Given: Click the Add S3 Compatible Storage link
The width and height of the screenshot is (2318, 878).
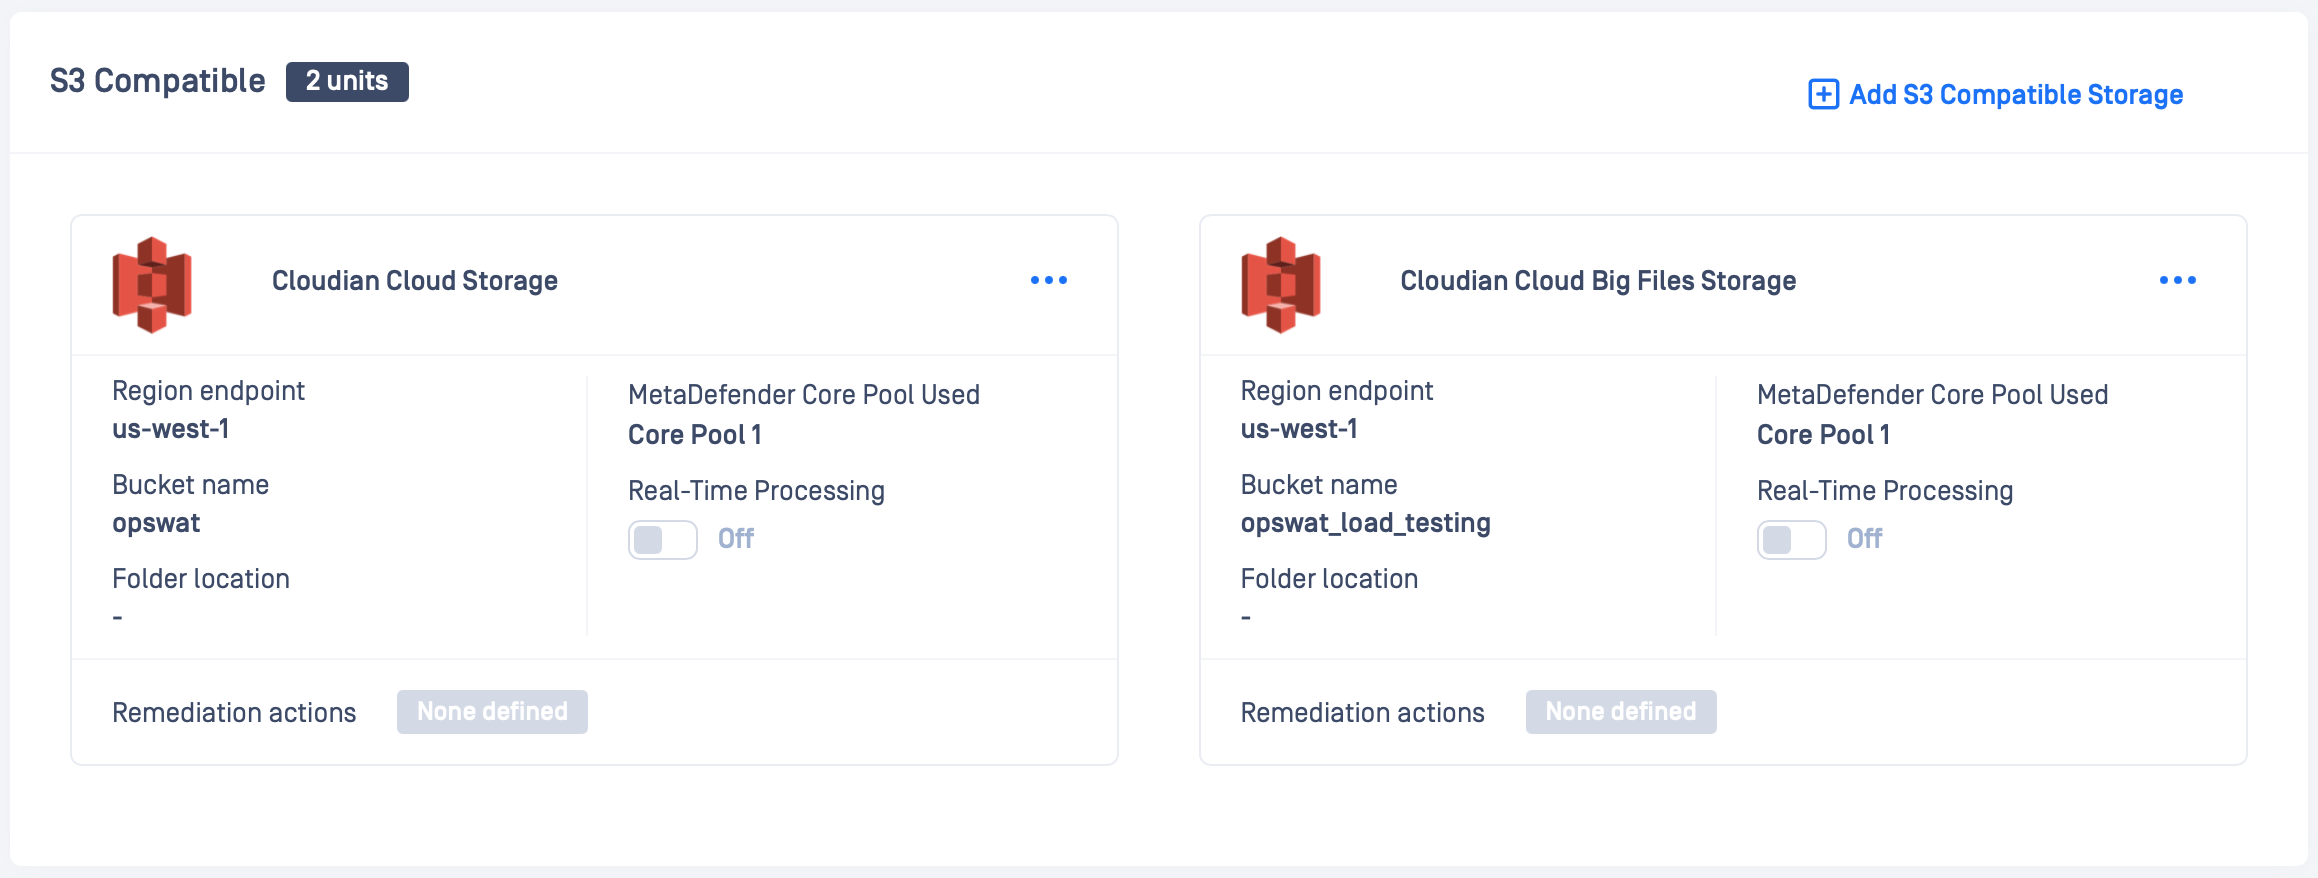Looking at the screenshot, I should [2015, 94].
